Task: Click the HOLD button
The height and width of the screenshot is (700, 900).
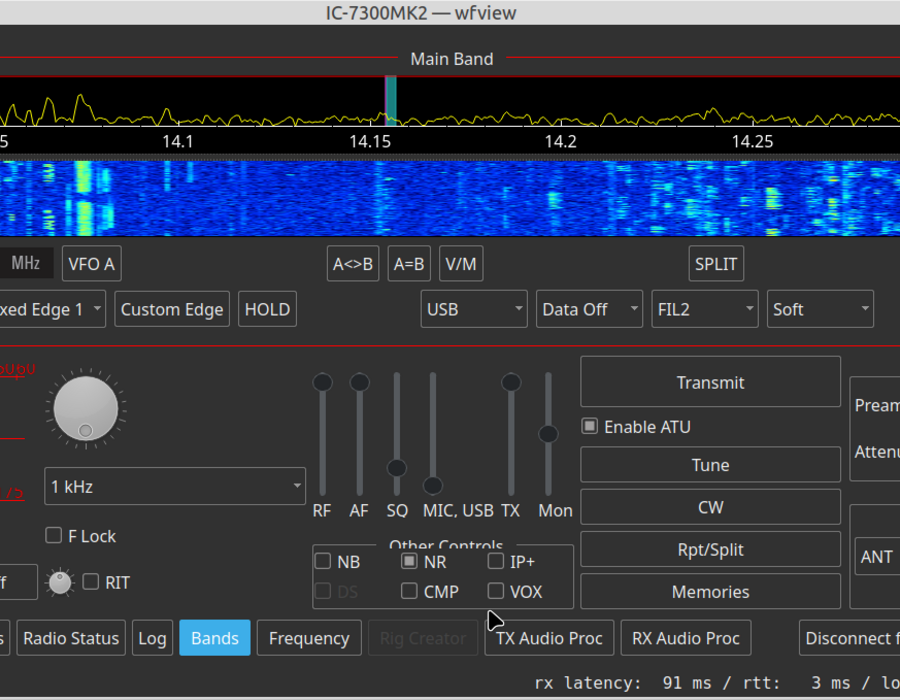Action: (x=267, y=309)
